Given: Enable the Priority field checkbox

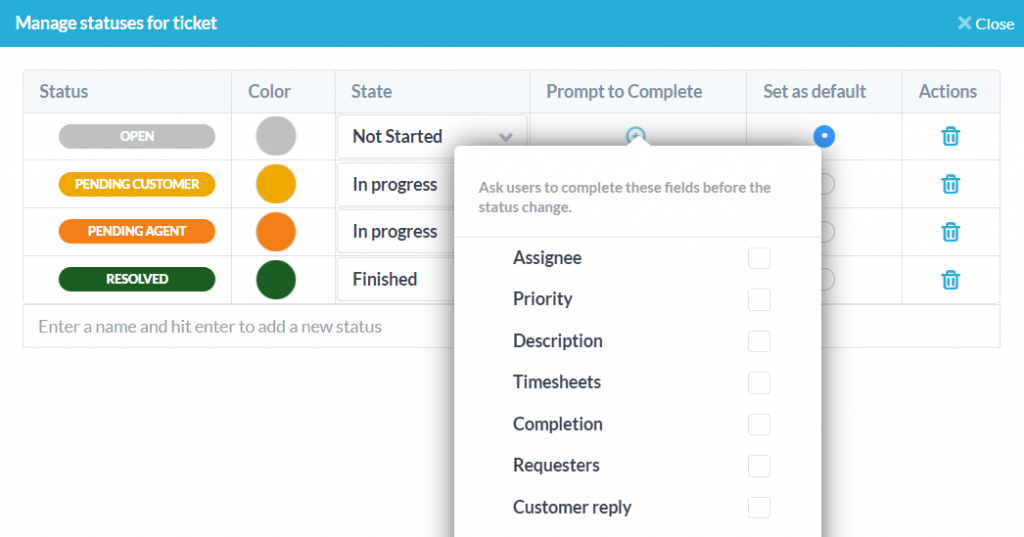Looking at the screenshot, I should (759, 300).
